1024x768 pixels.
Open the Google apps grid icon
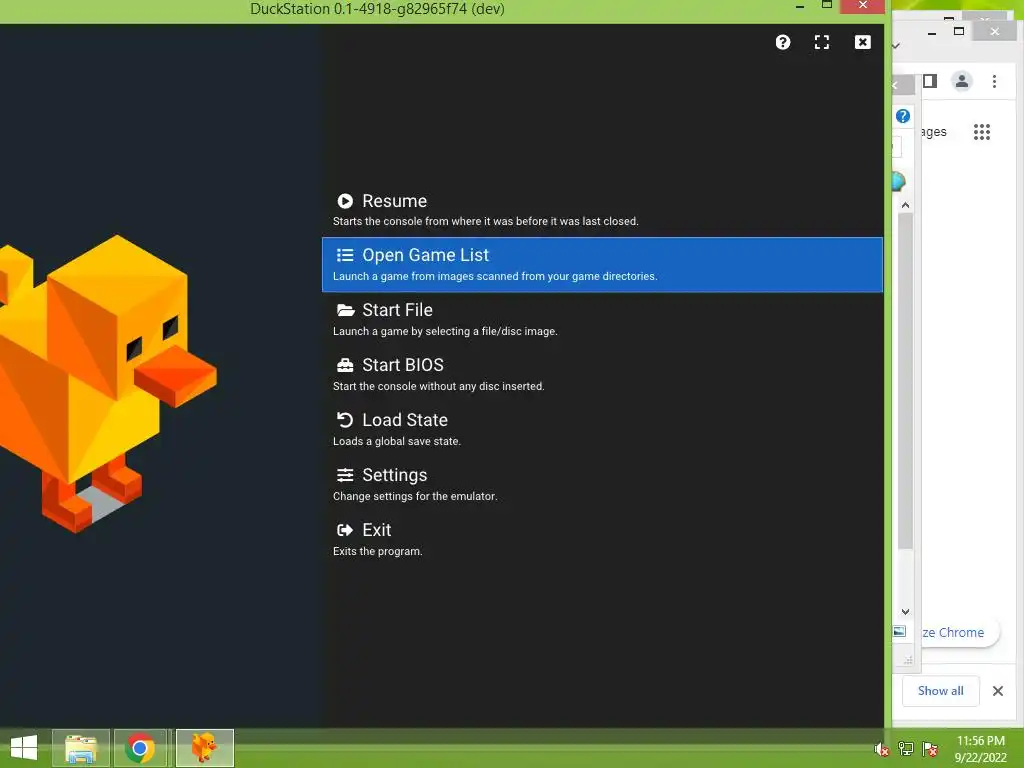pyautogui.click(x=982, y=132)
